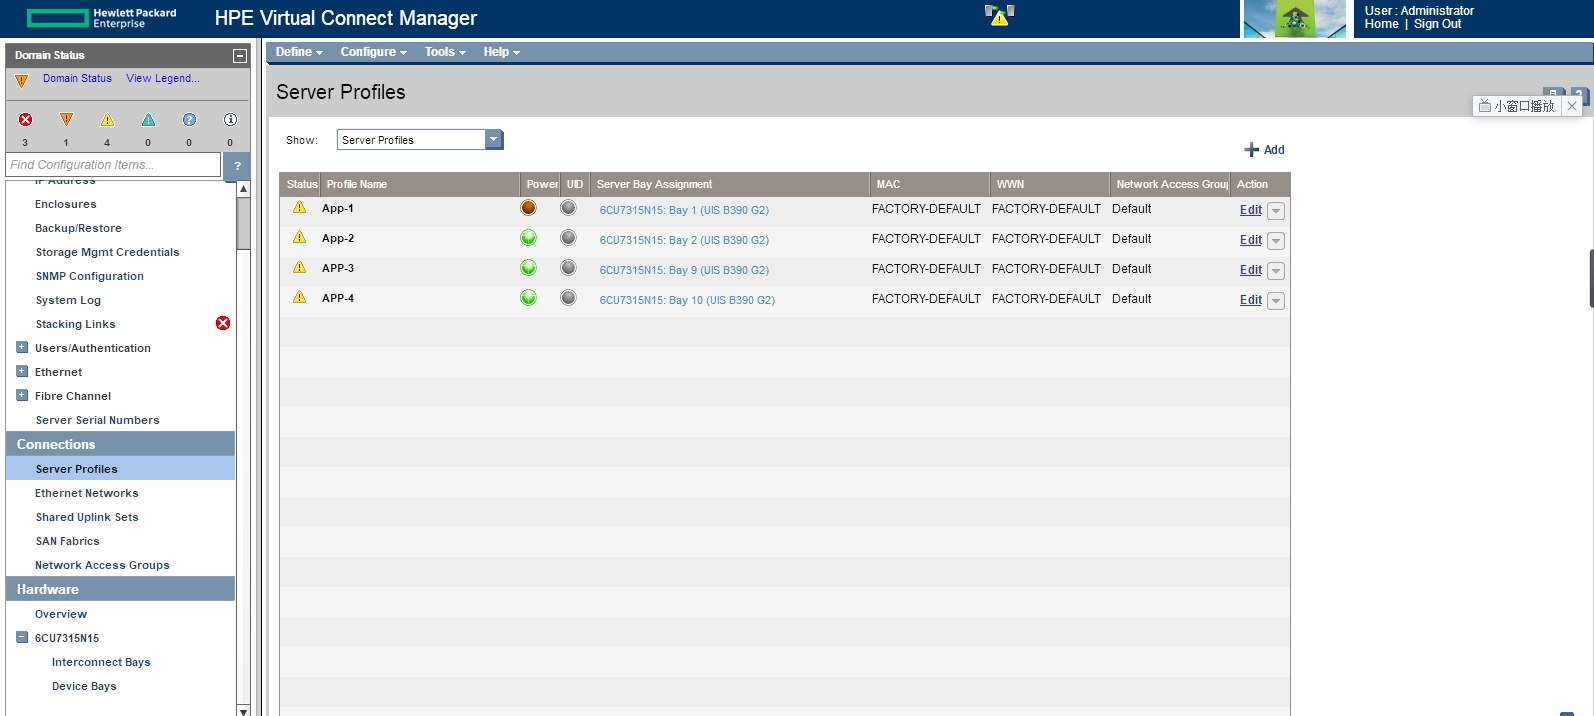Open Hardware Overview
Image resolution: width=1594 pixels, height=716 pixels.
click(61, 614)
